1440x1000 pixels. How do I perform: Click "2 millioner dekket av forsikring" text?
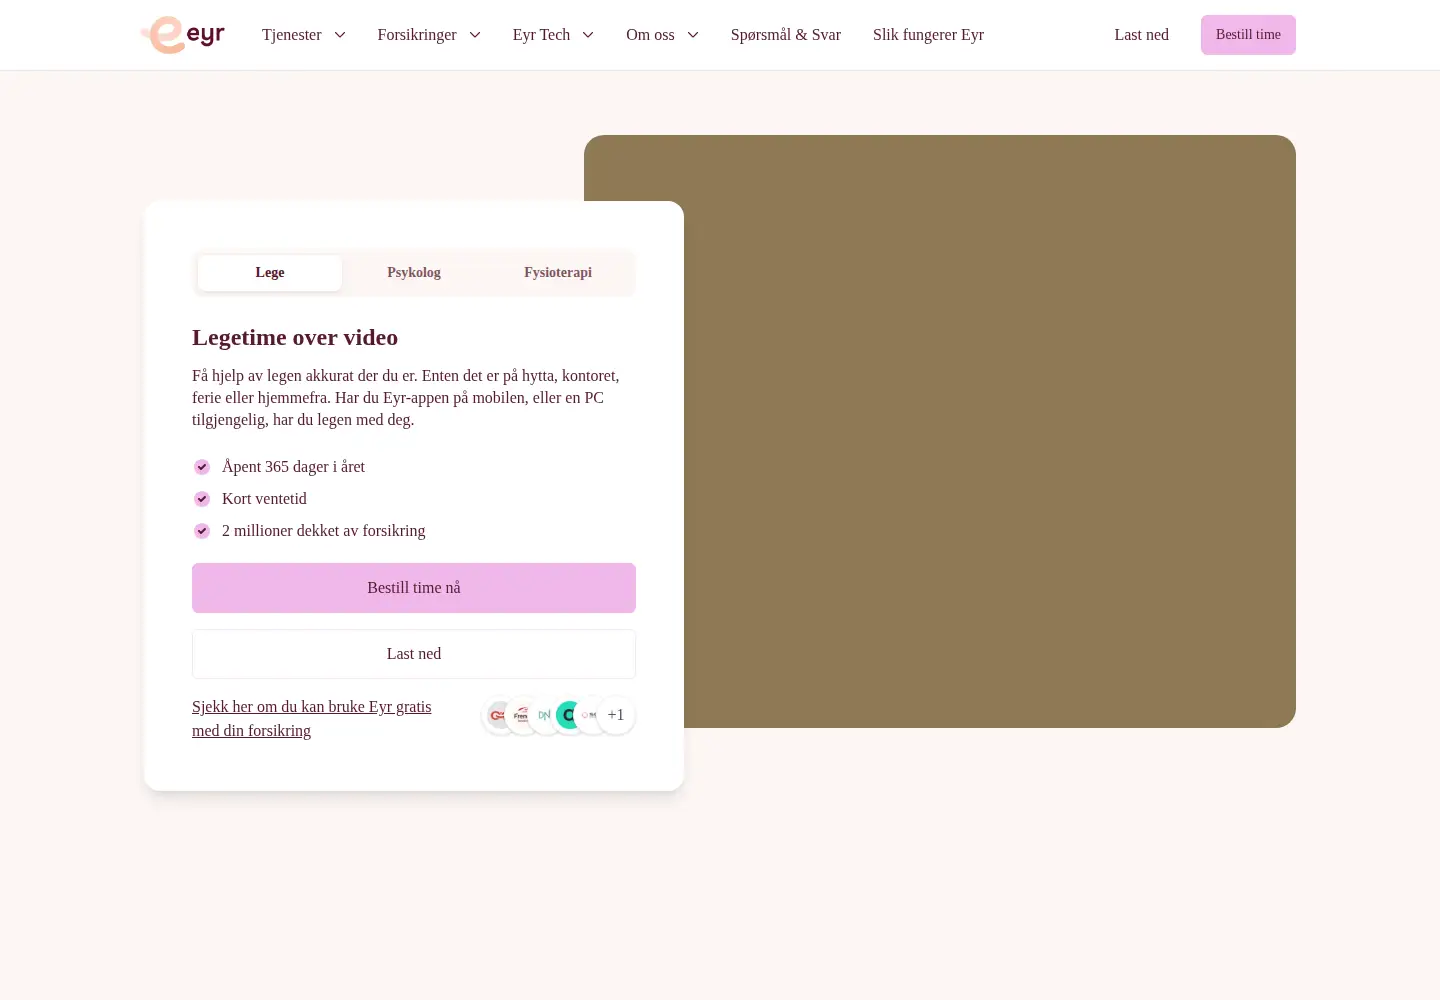(x=324, y=531)
